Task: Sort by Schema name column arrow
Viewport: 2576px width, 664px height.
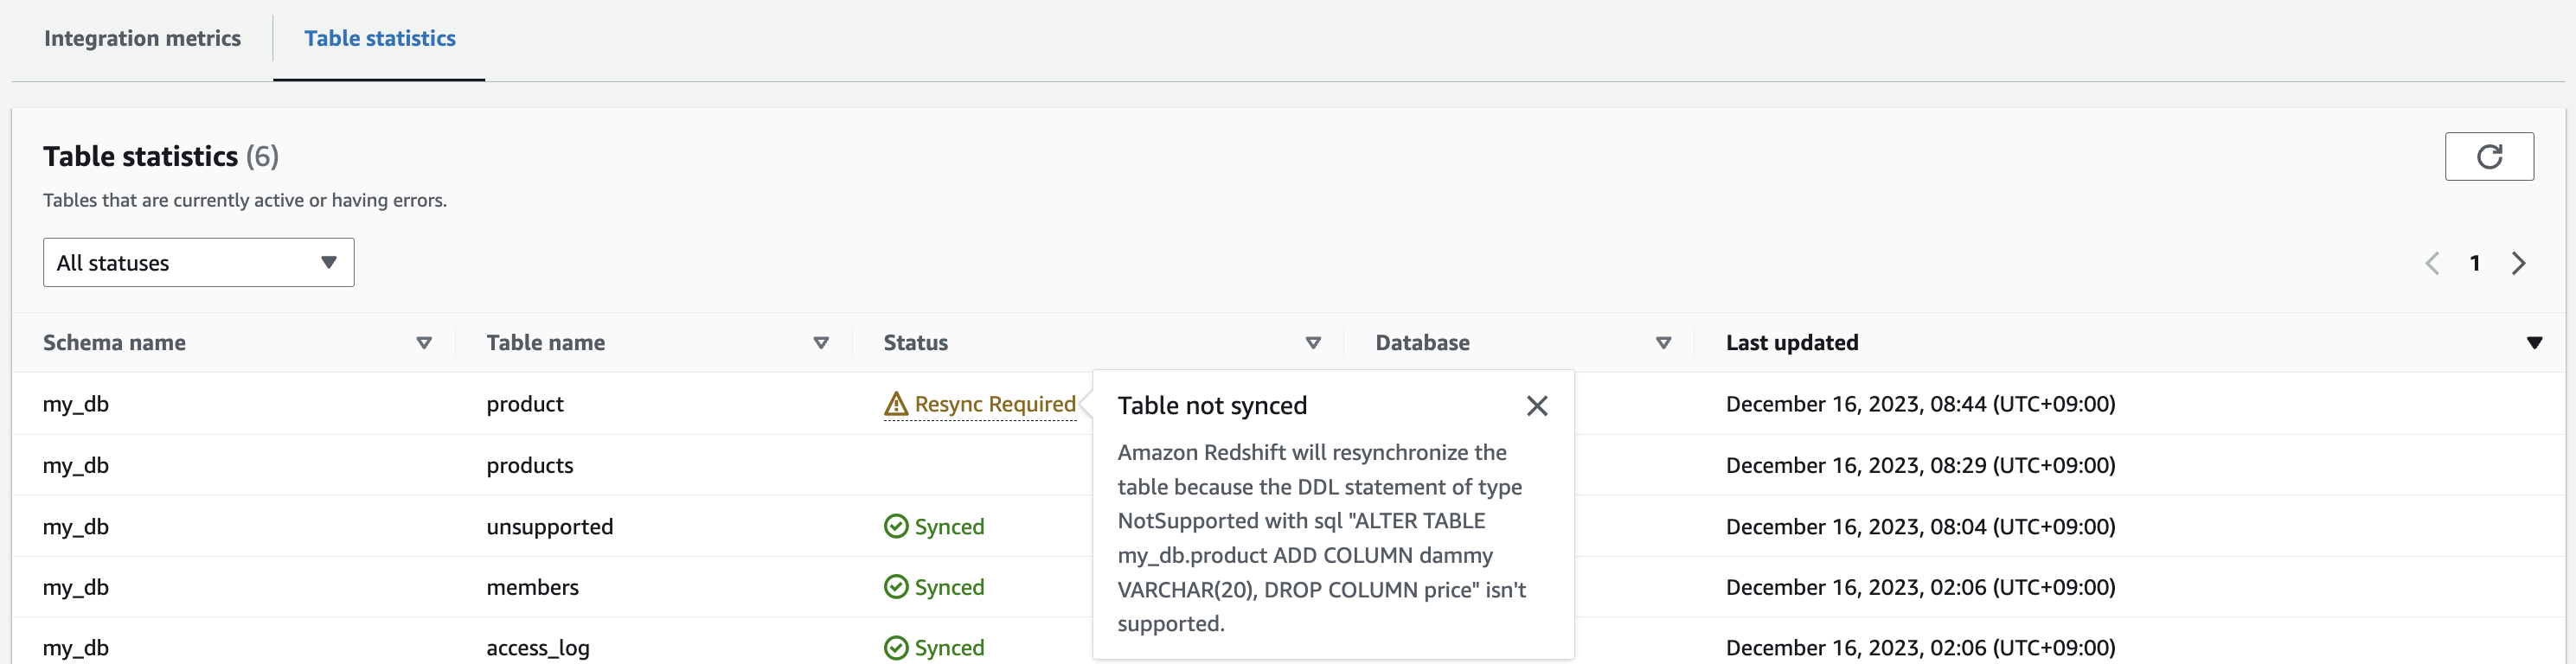Action: 424,343
